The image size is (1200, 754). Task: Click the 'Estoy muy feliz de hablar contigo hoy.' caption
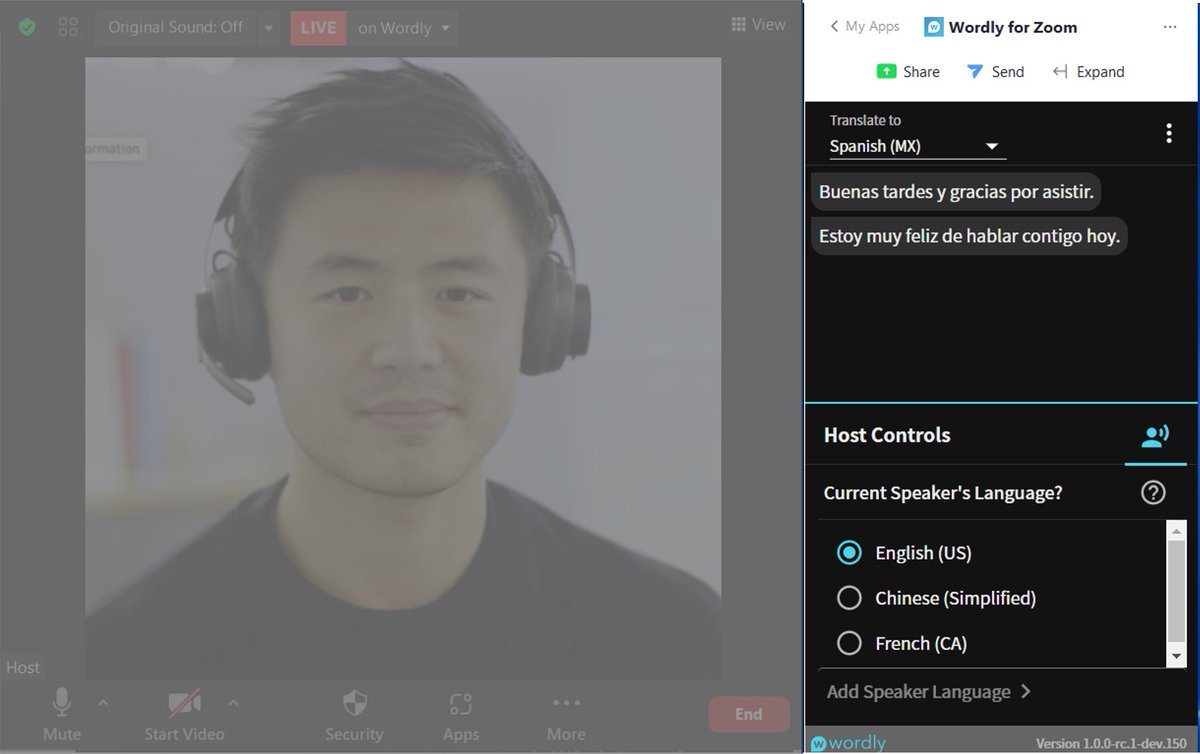tap(969, 237)
